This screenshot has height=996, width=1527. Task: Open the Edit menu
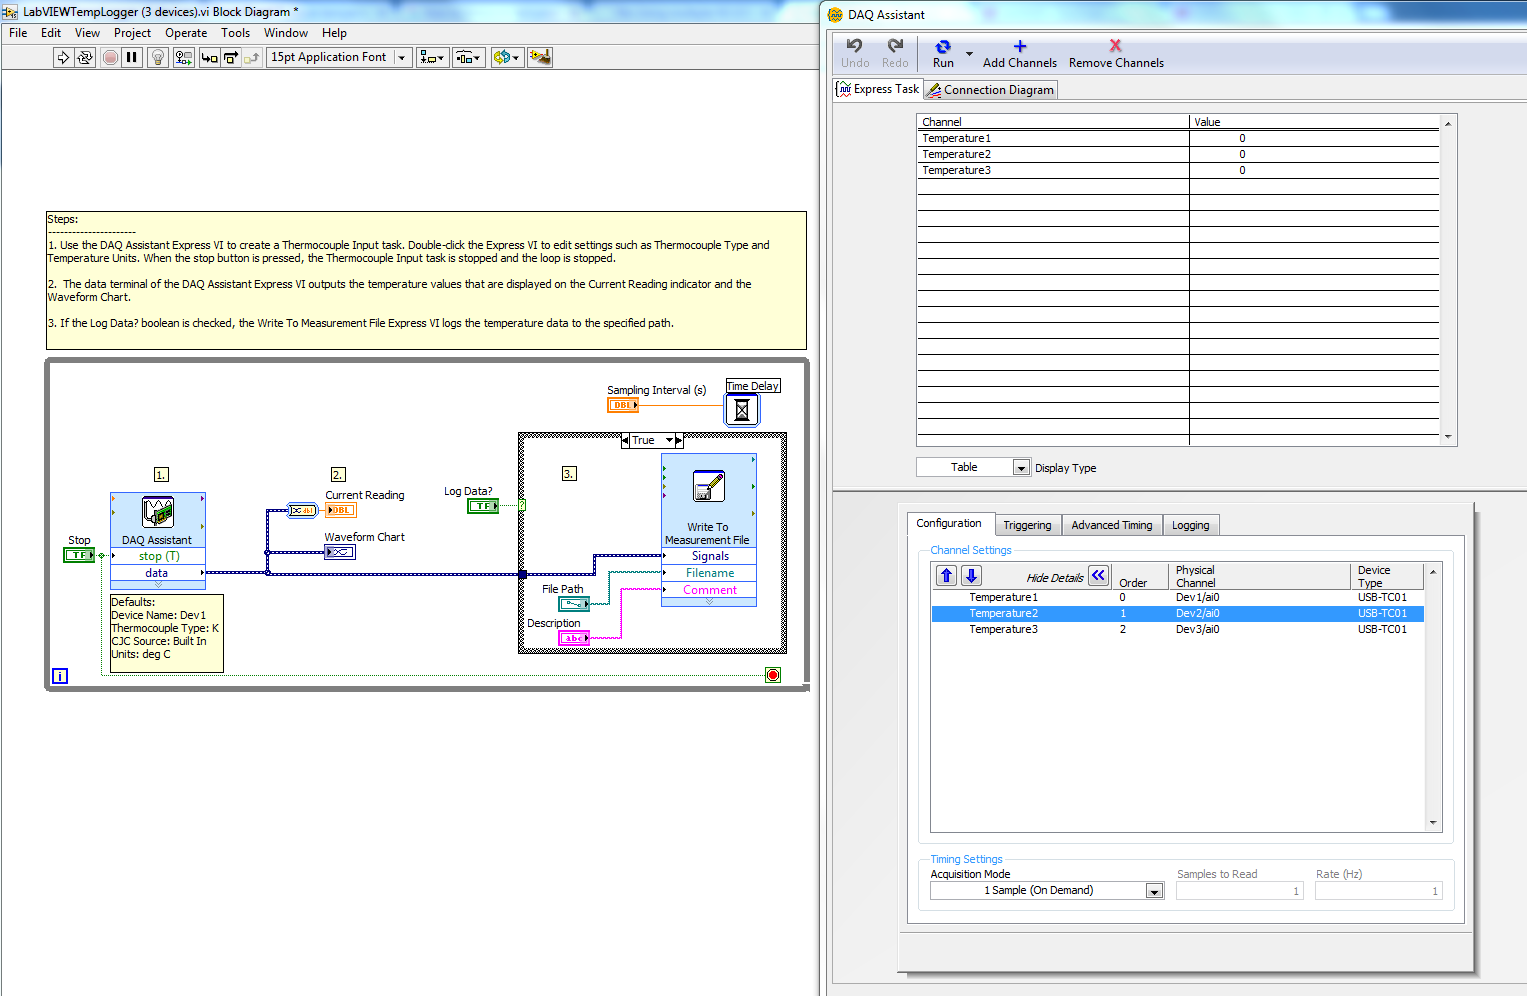[51, 33]
